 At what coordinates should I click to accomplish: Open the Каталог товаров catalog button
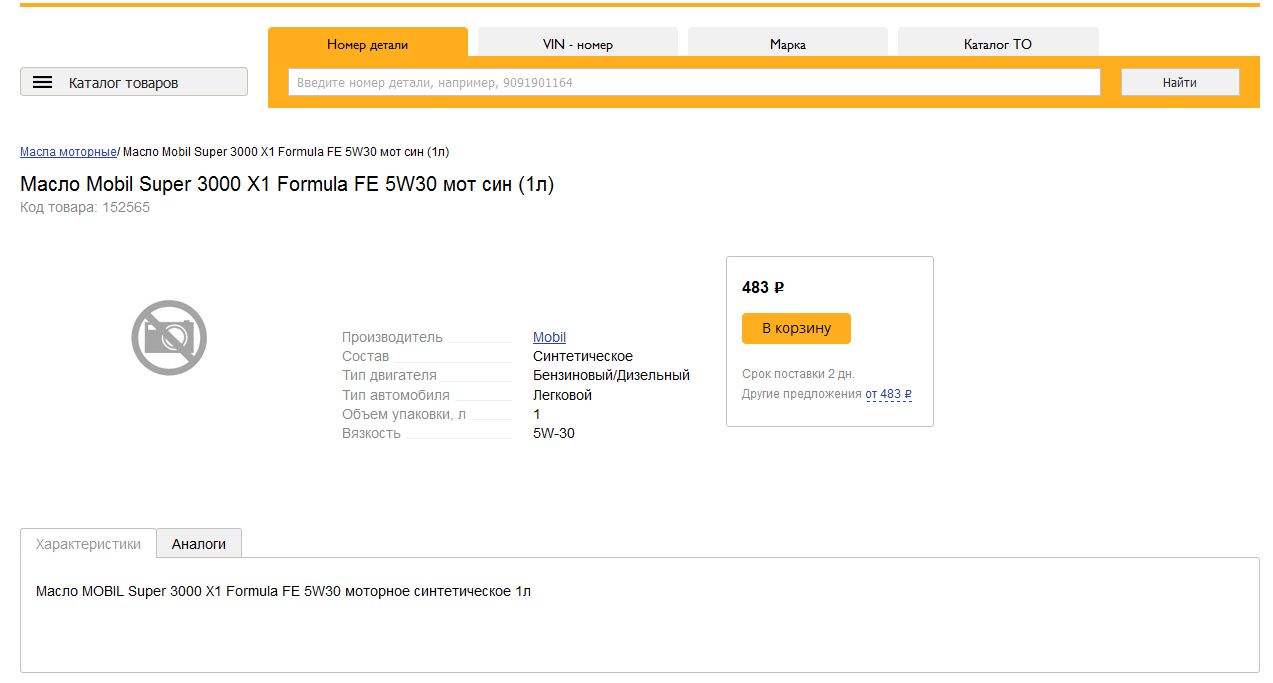134,82
